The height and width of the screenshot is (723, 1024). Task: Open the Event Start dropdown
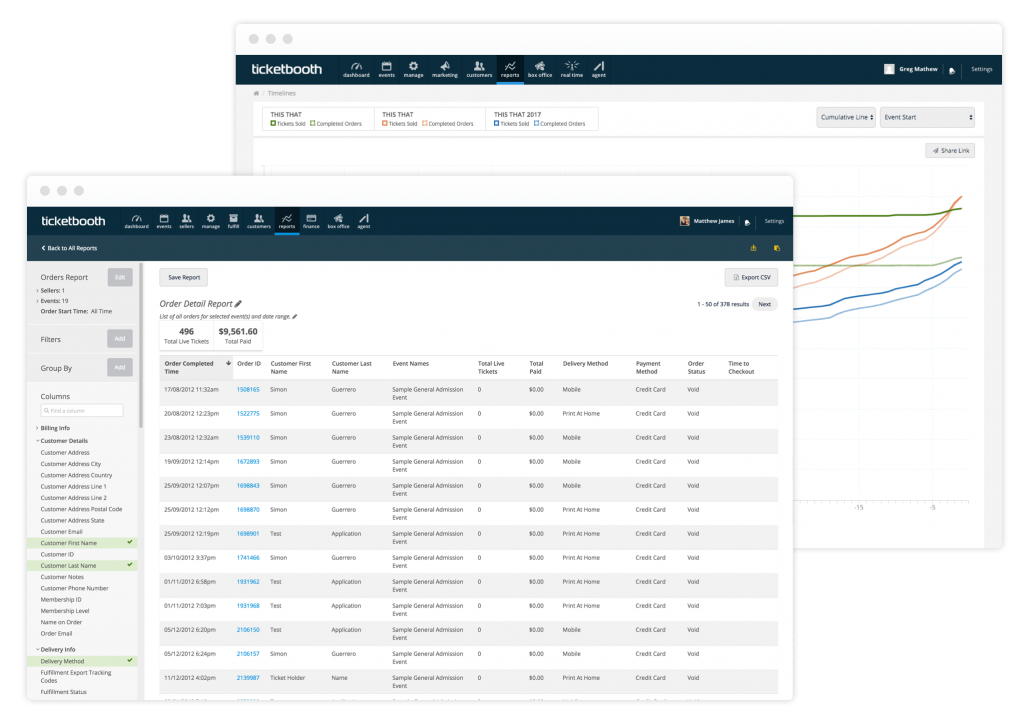coord(926,116)
